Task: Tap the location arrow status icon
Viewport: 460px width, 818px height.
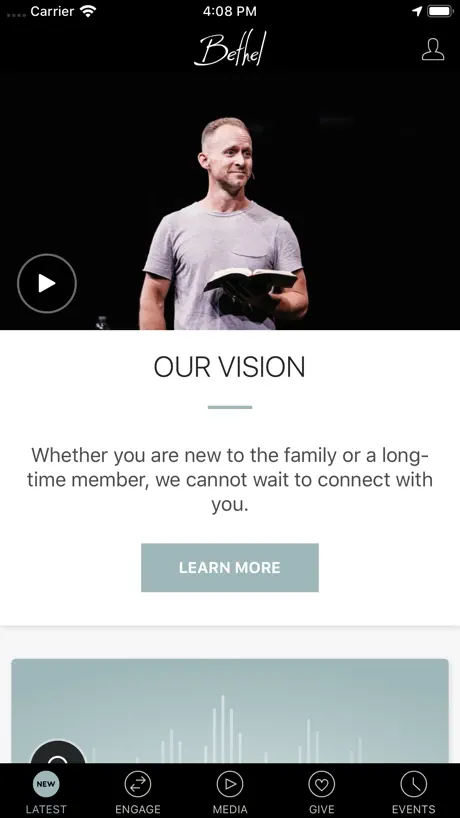Action: pyautogui.click(x=417, y=11)
